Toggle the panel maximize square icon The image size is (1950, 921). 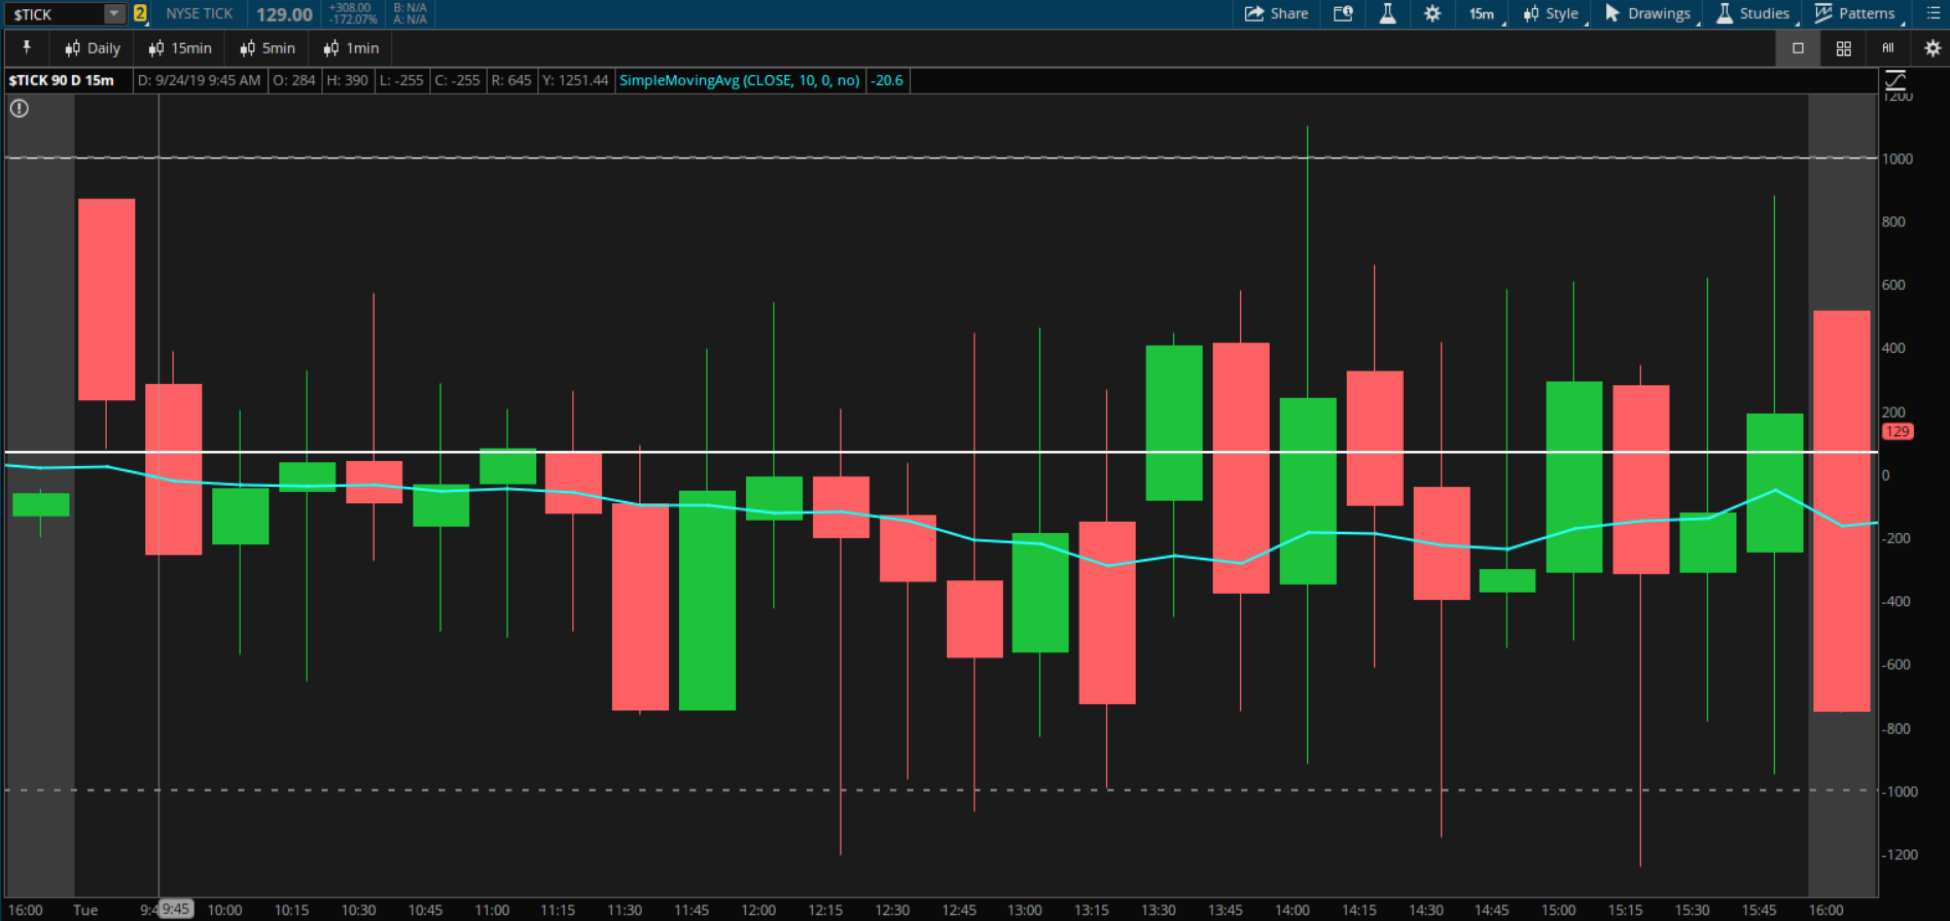[x=1797, y=47]
